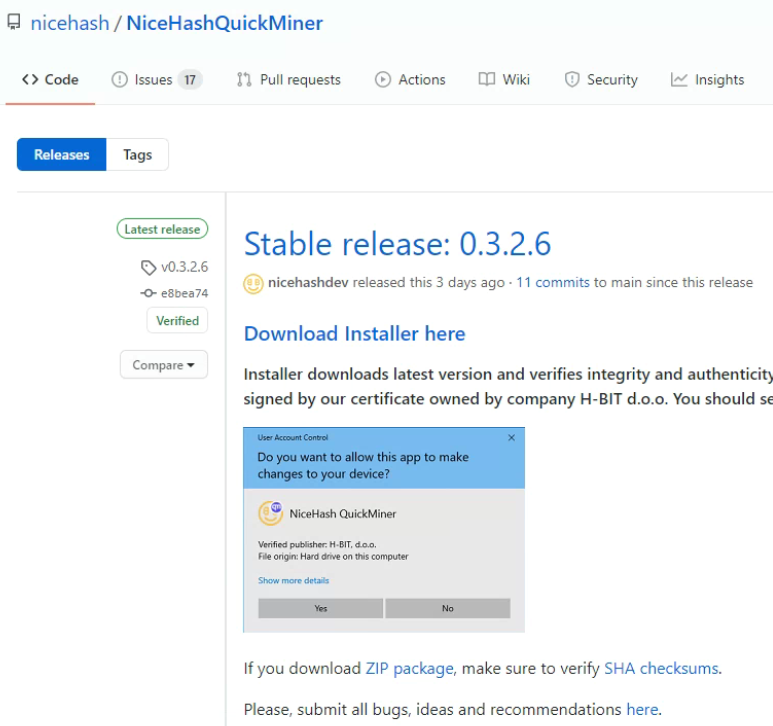Click the here link for bug submissions
Screen dimensions: 773x726
[642, 709]
